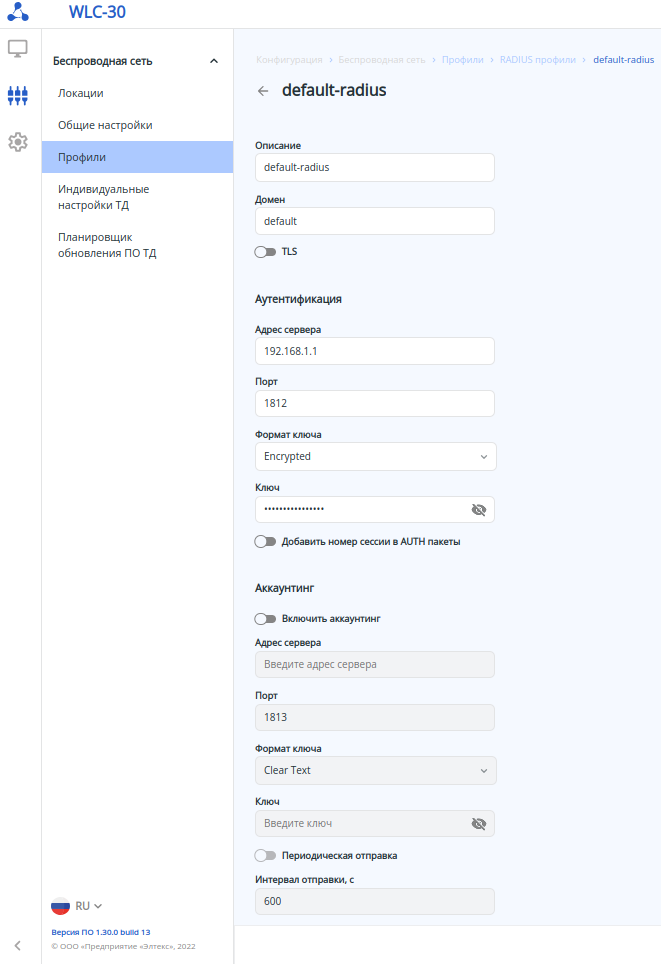Screen dimensions: 661x964
Task: Collapse the Беспроводная сеть menu section
Action: click(x=213, y=61)
